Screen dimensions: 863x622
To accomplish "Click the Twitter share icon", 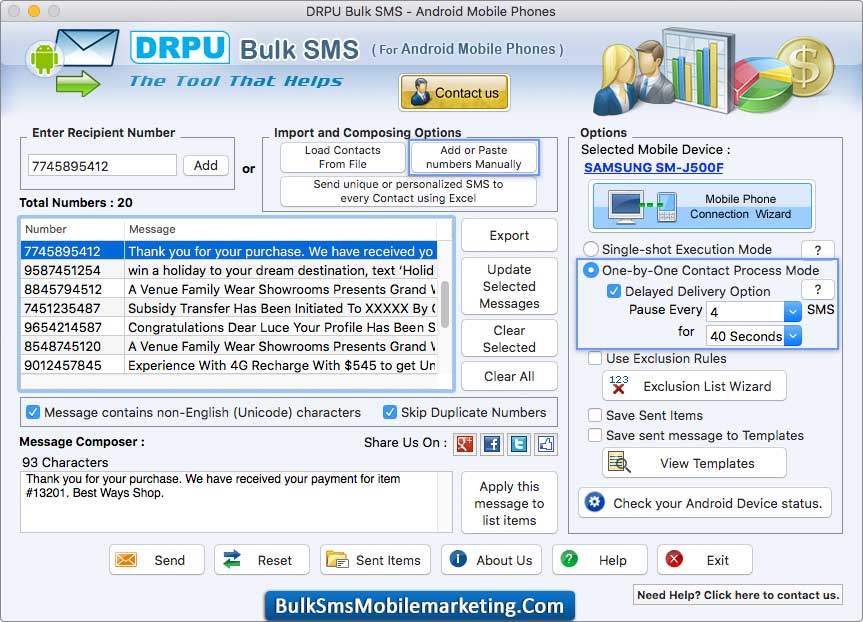I will (x=518, y=444).
